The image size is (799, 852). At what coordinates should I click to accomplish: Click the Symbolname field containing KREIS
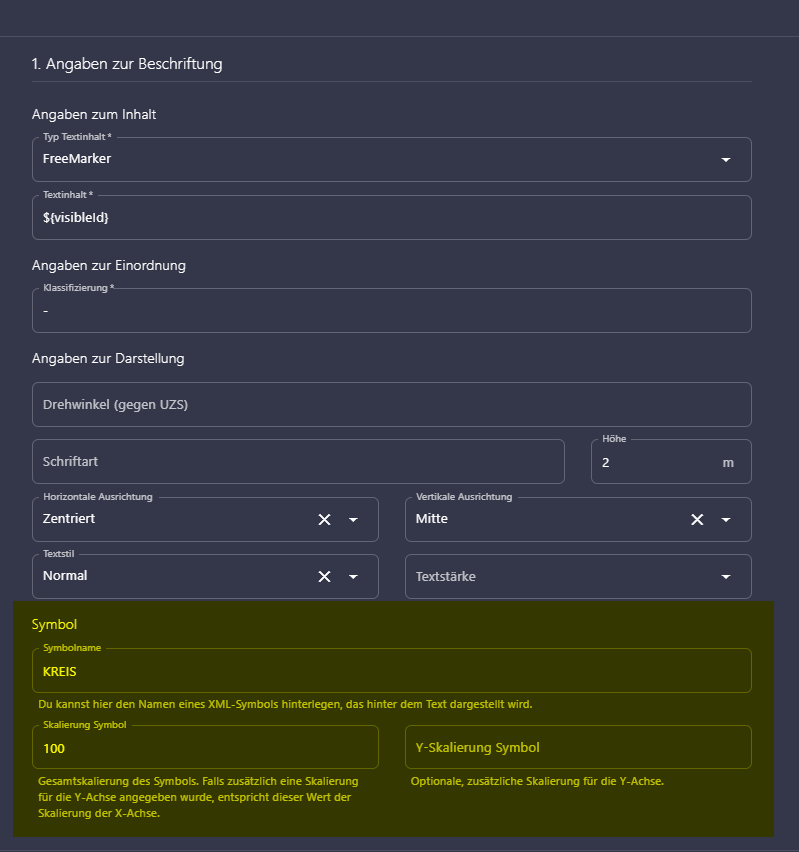coord(390,670)
